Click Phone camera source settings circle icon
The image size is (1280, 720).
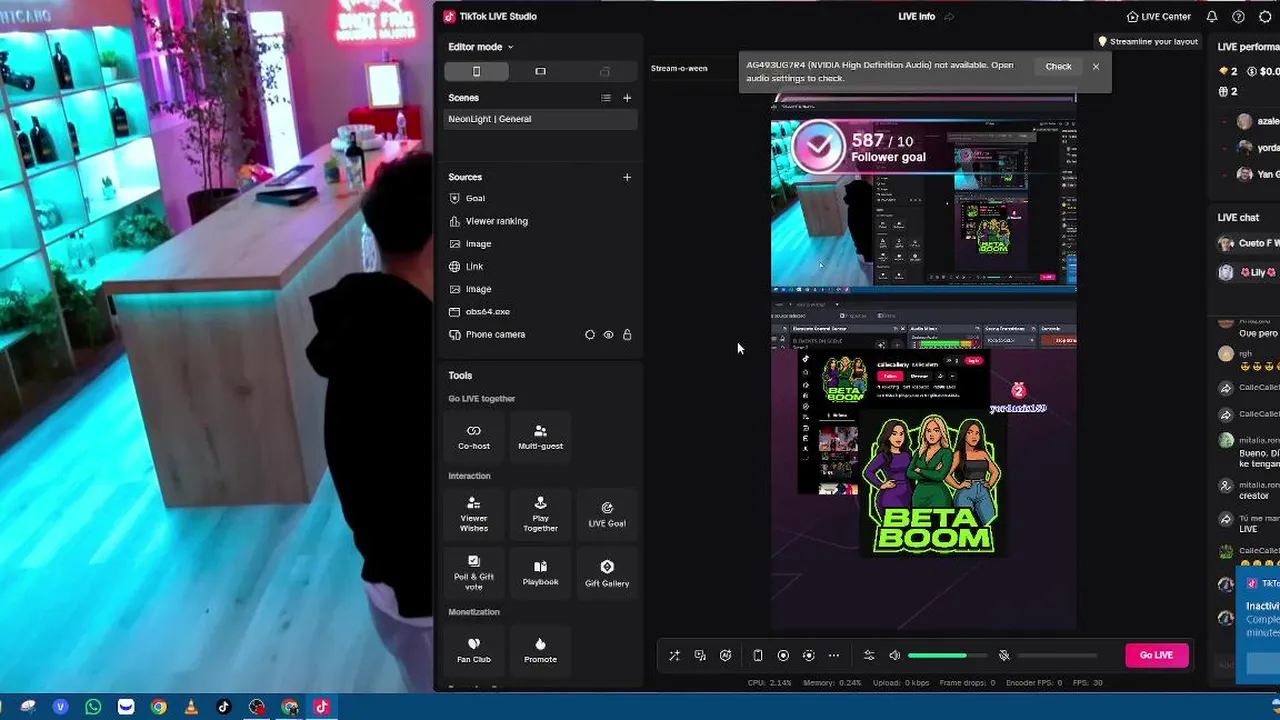point(590,335)
